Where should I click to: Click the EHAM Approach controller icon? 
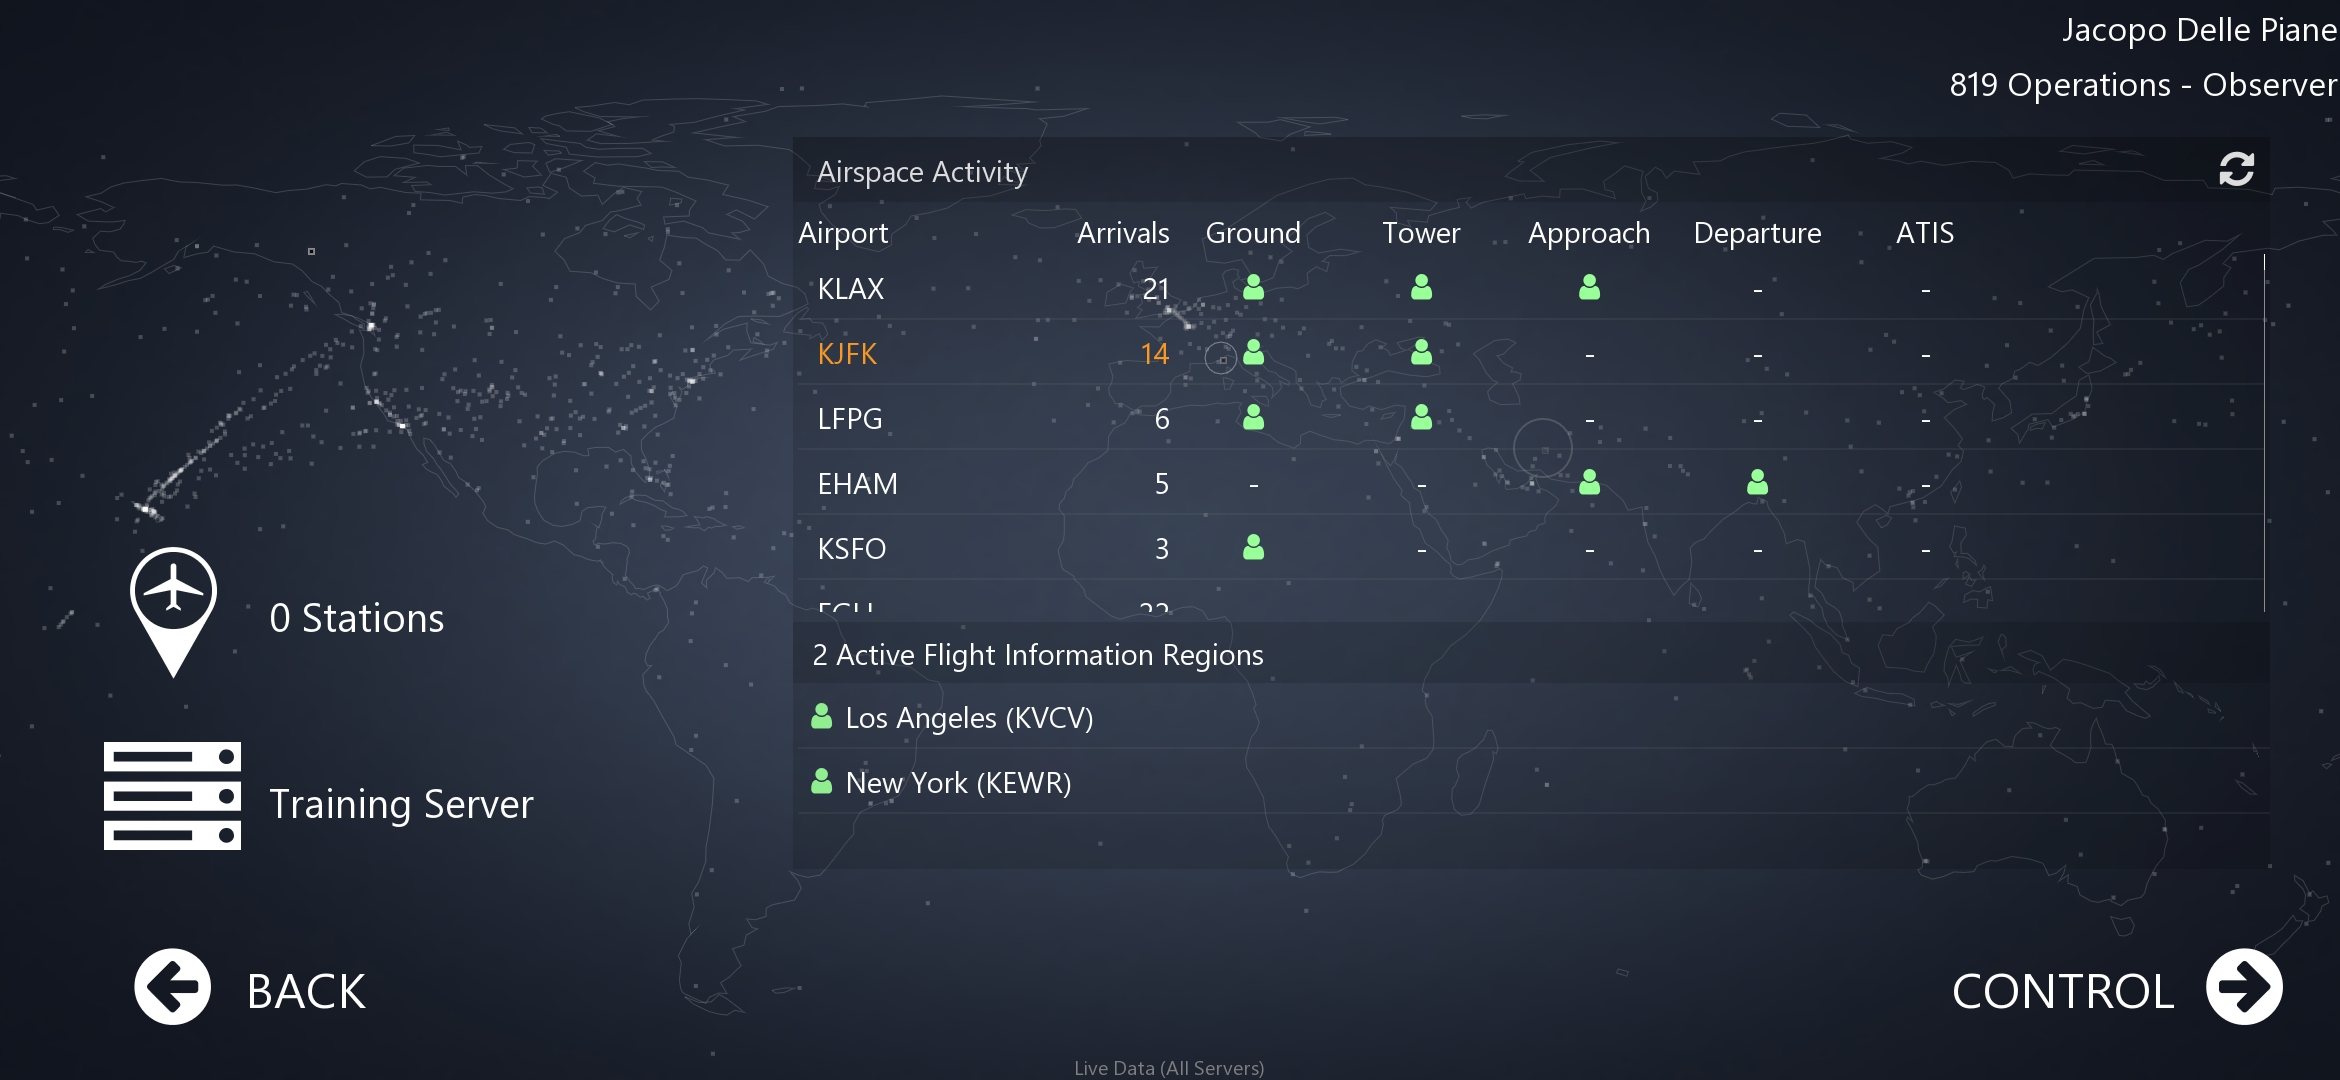point(1589,483)
